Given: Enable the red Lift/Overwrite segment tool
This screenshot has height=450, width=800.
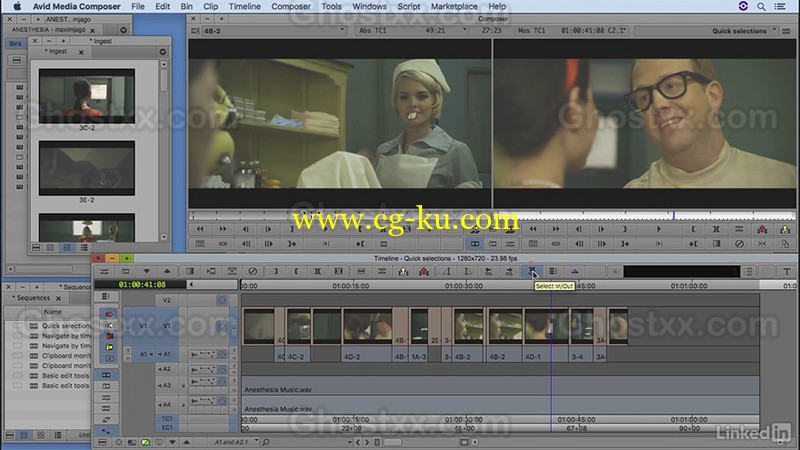Looking at the screenshot, I should [x=109, y=314].
